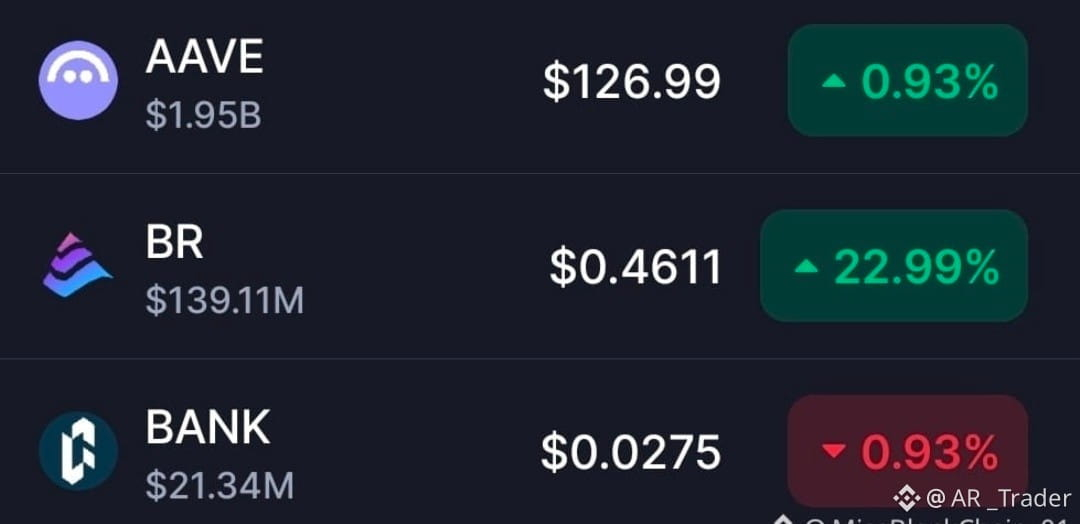Click the AAVE market cap $1.95B
The height and width of the screenshot is (524, 1080).
click(203, 116)
